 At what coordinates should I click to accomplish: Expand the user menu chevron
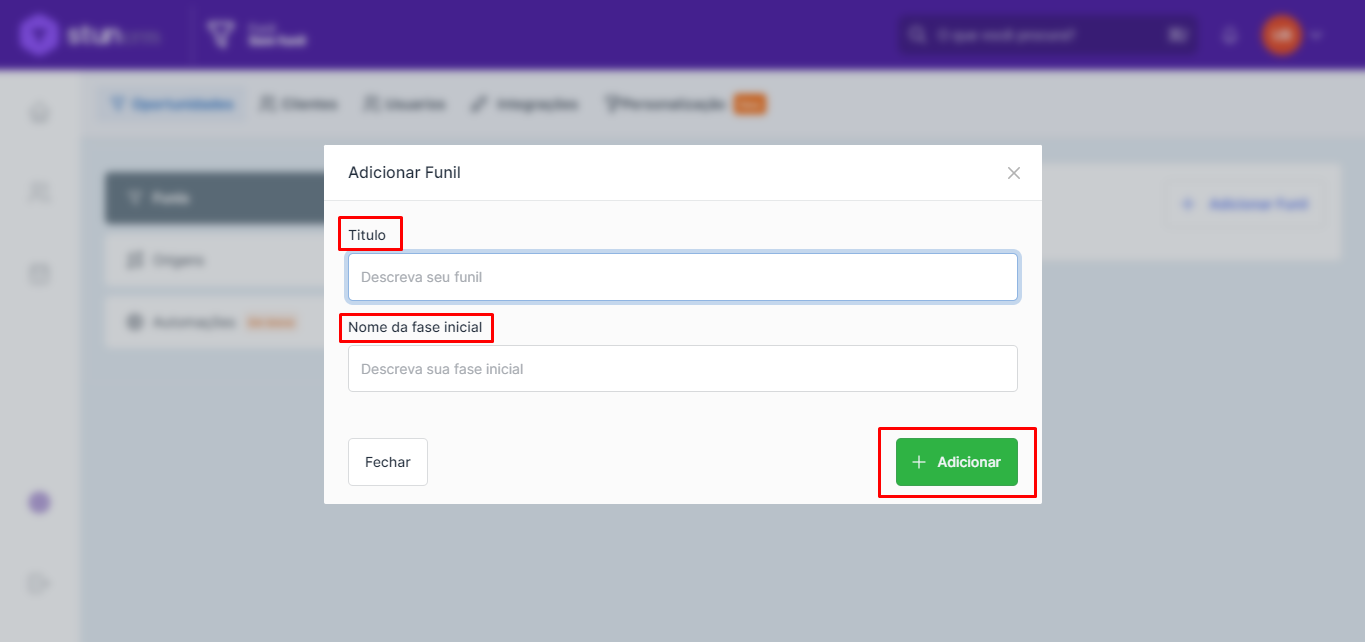pyautogui.click(x=1316, y=35)
